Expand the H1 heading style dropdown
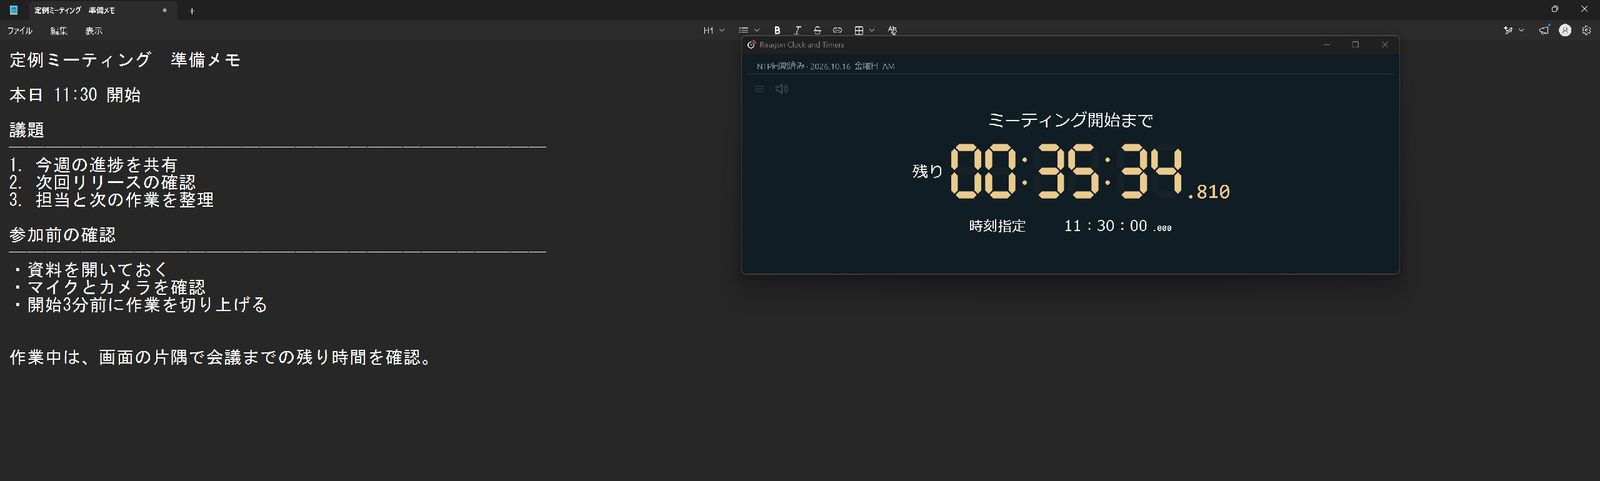 pos(714,31)
